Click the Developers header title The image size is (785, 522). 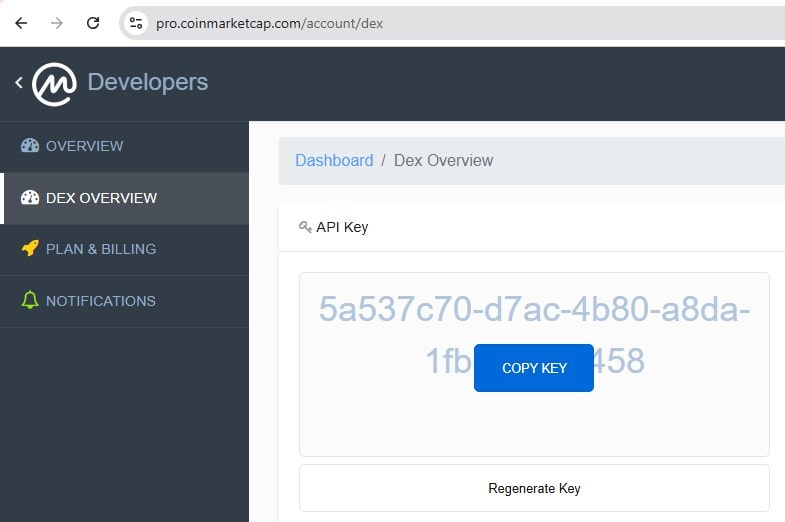point(148,82)
